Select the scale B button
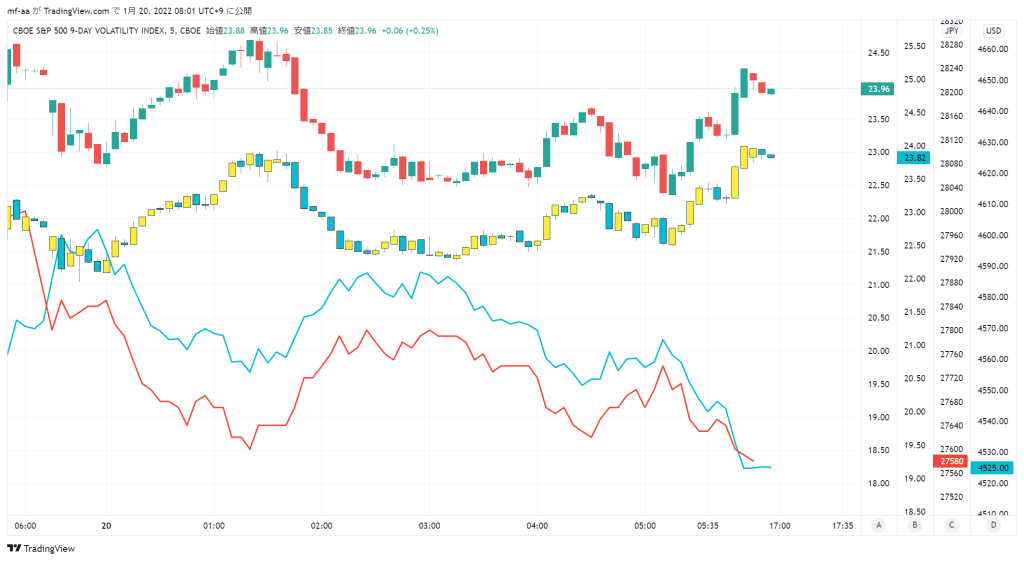This screenshot has width=1024, height=561. click(915, 525)
